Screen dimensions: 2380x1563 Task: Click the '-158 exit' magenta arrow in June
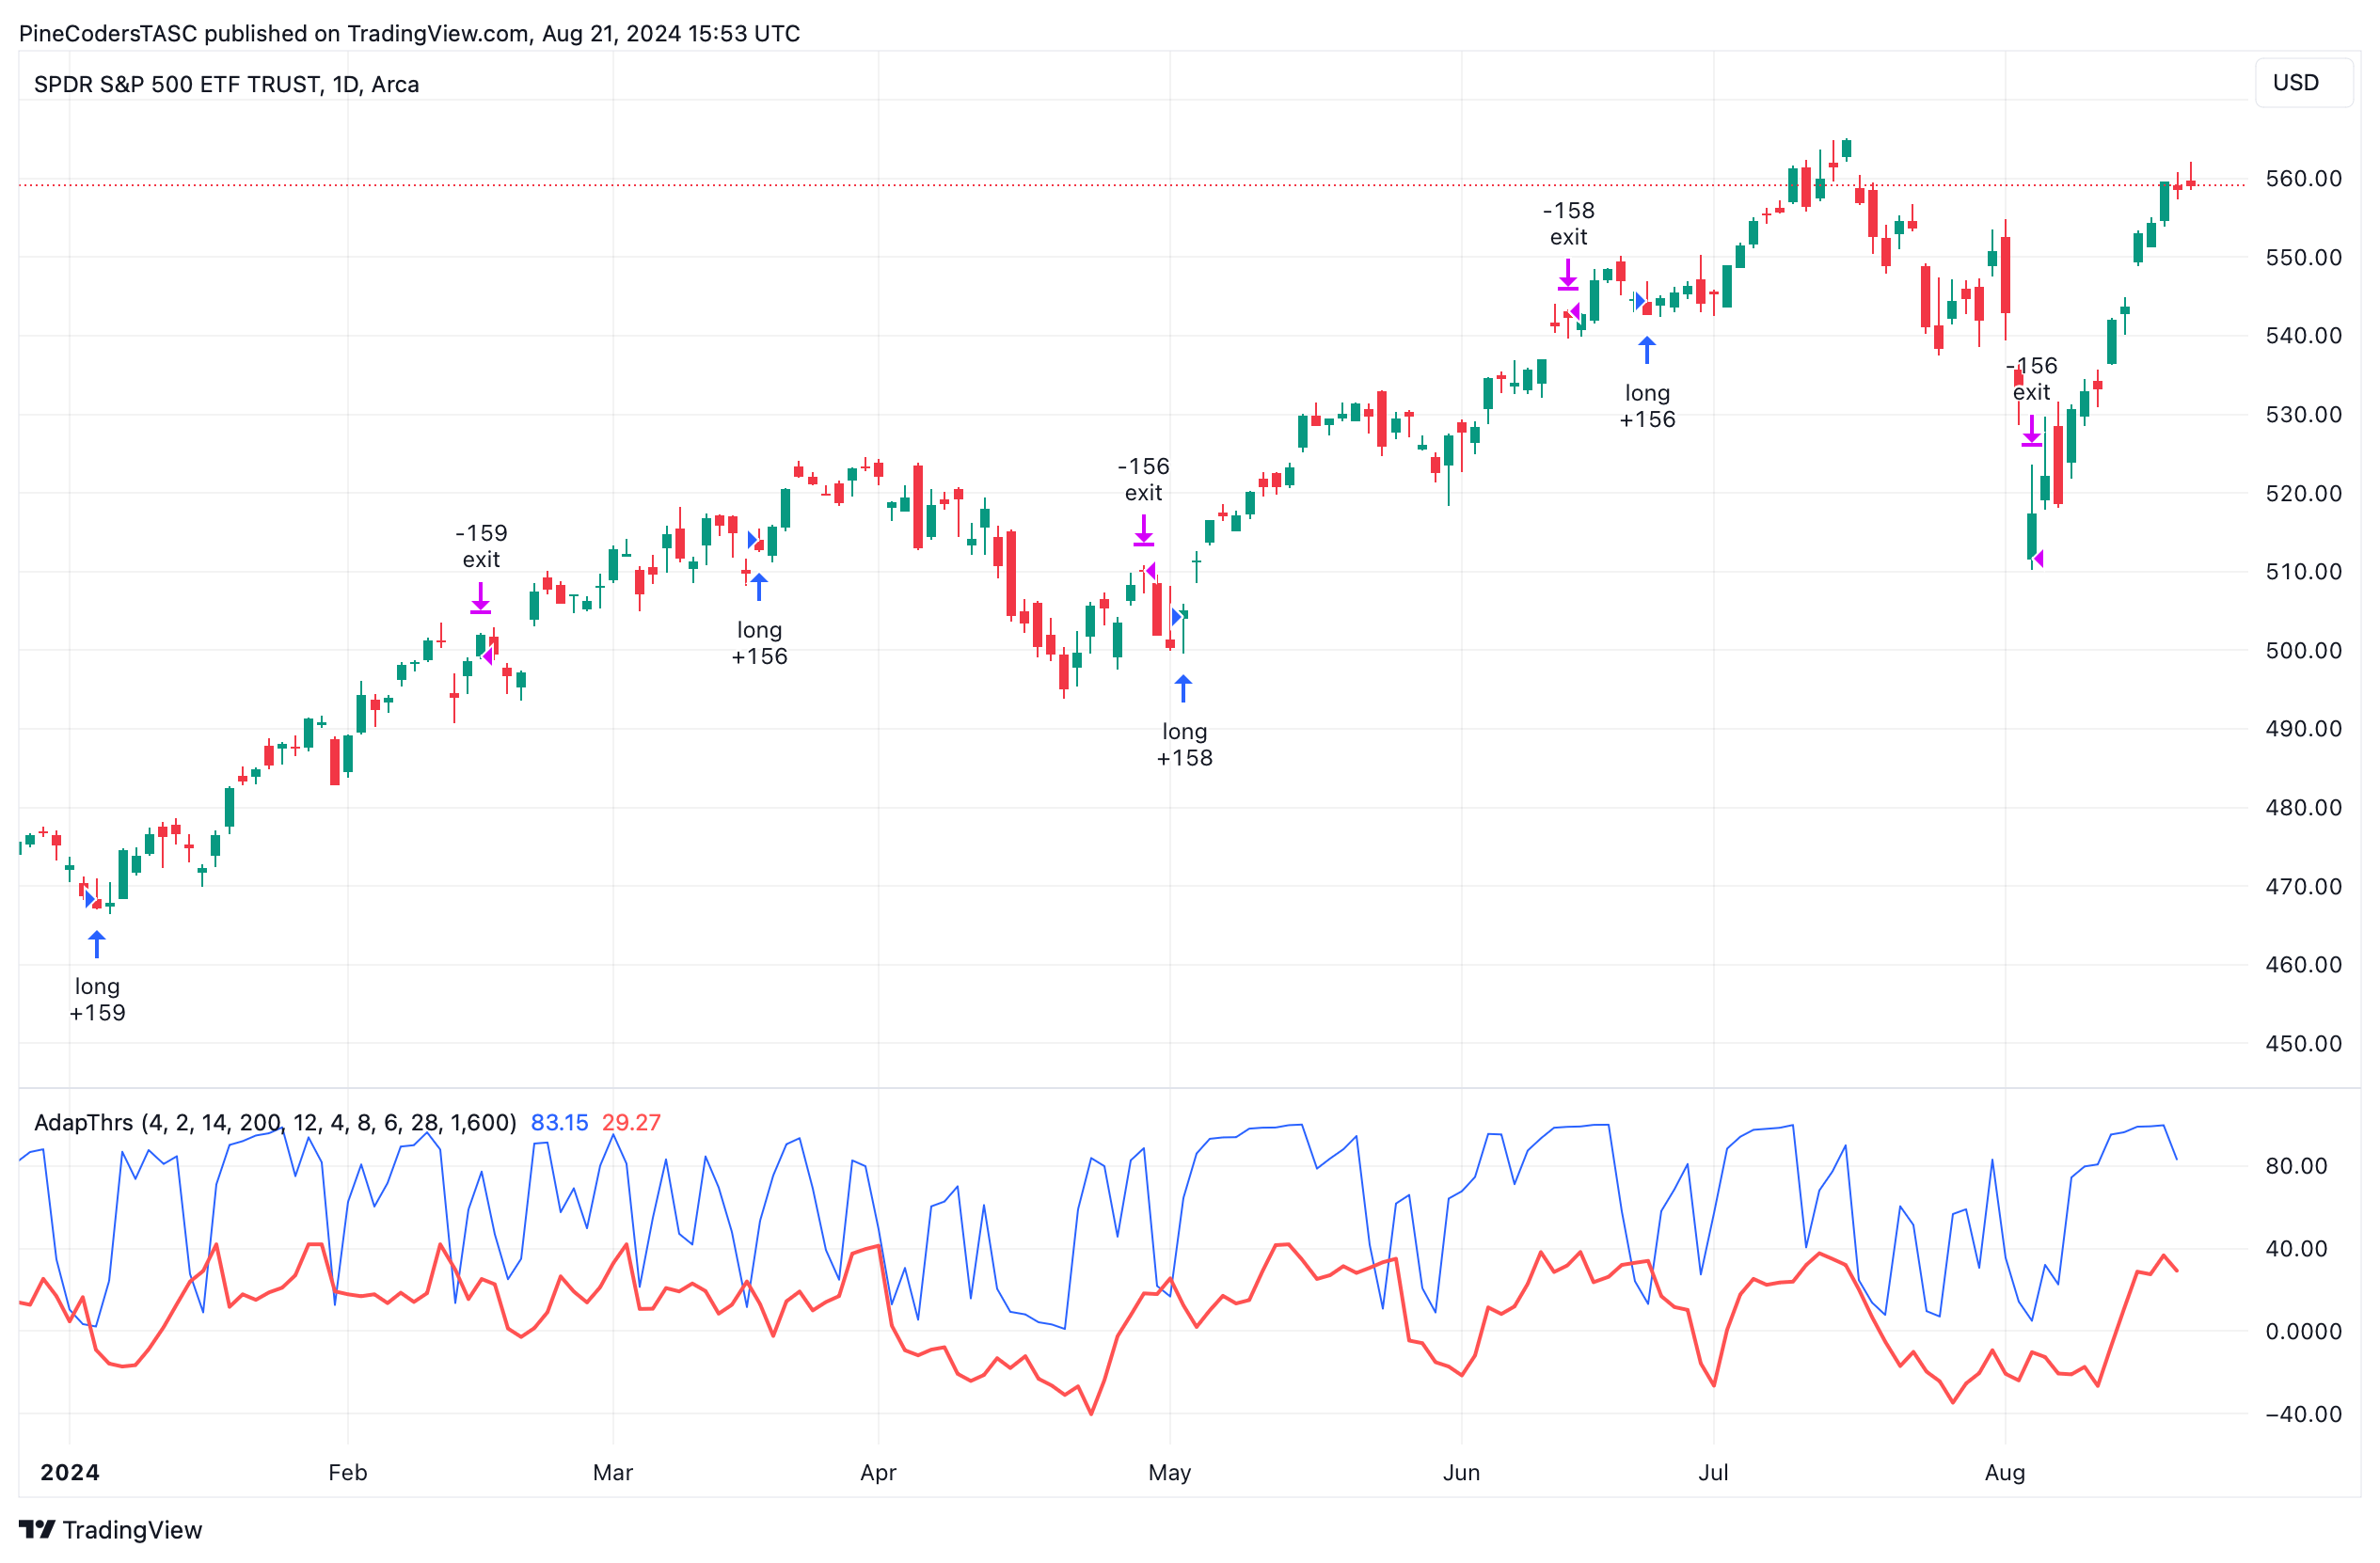[1568, 275]
